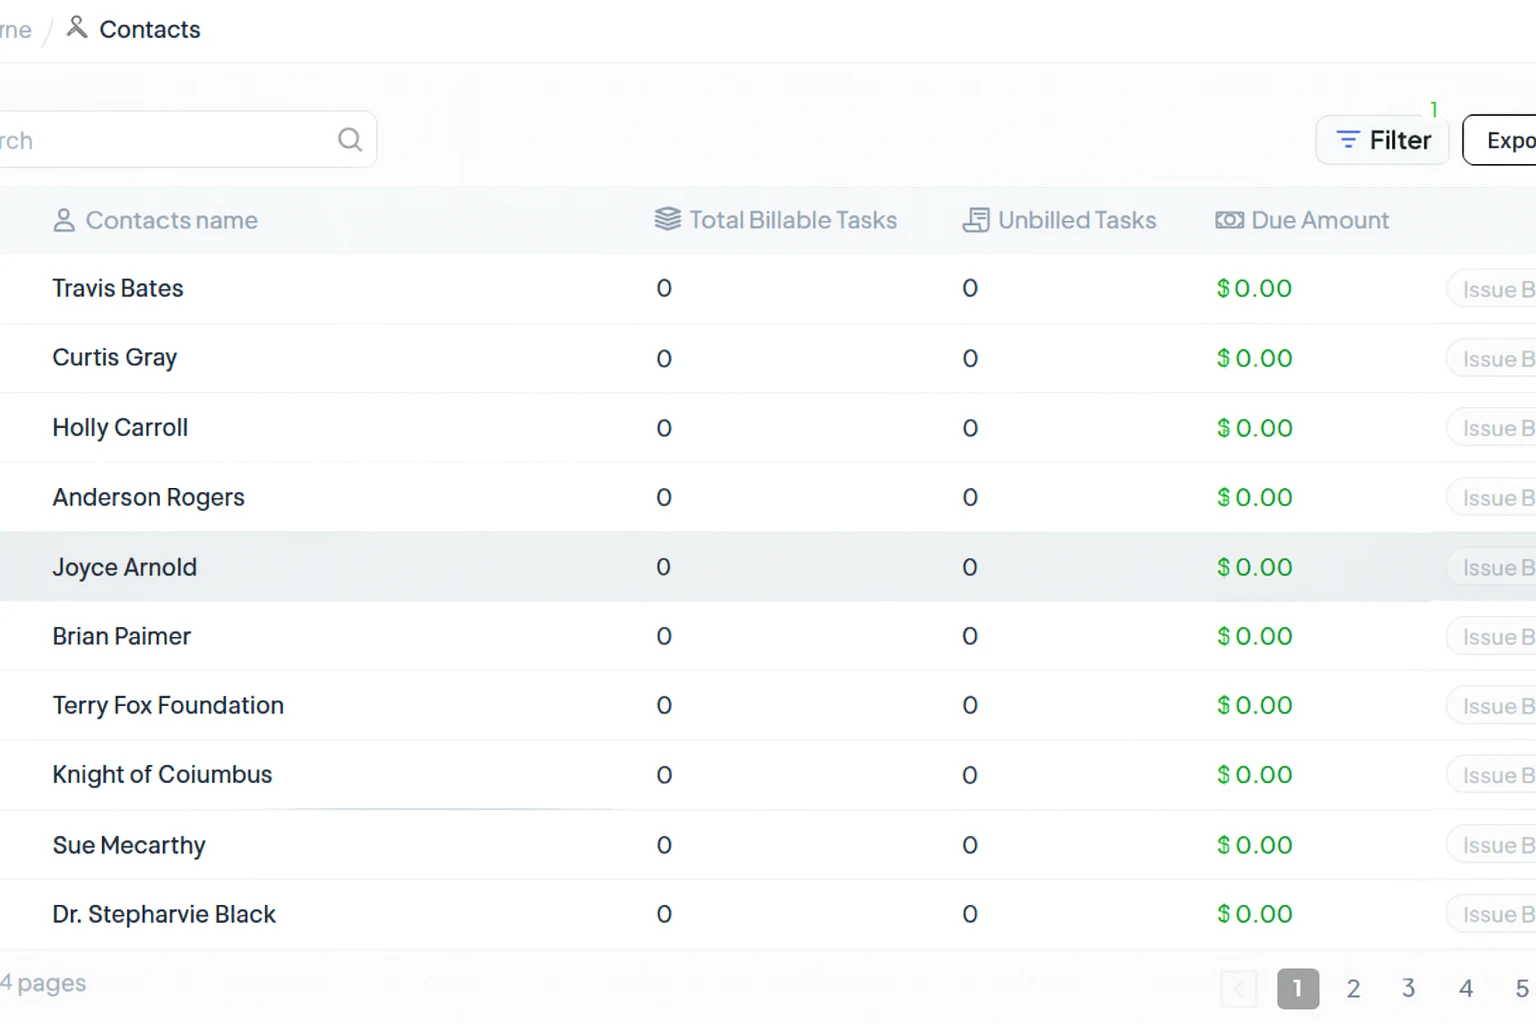Open the Joyce Arnold contact row
The width and height of the screenshot is (1536, 1024).
[125, 567]
